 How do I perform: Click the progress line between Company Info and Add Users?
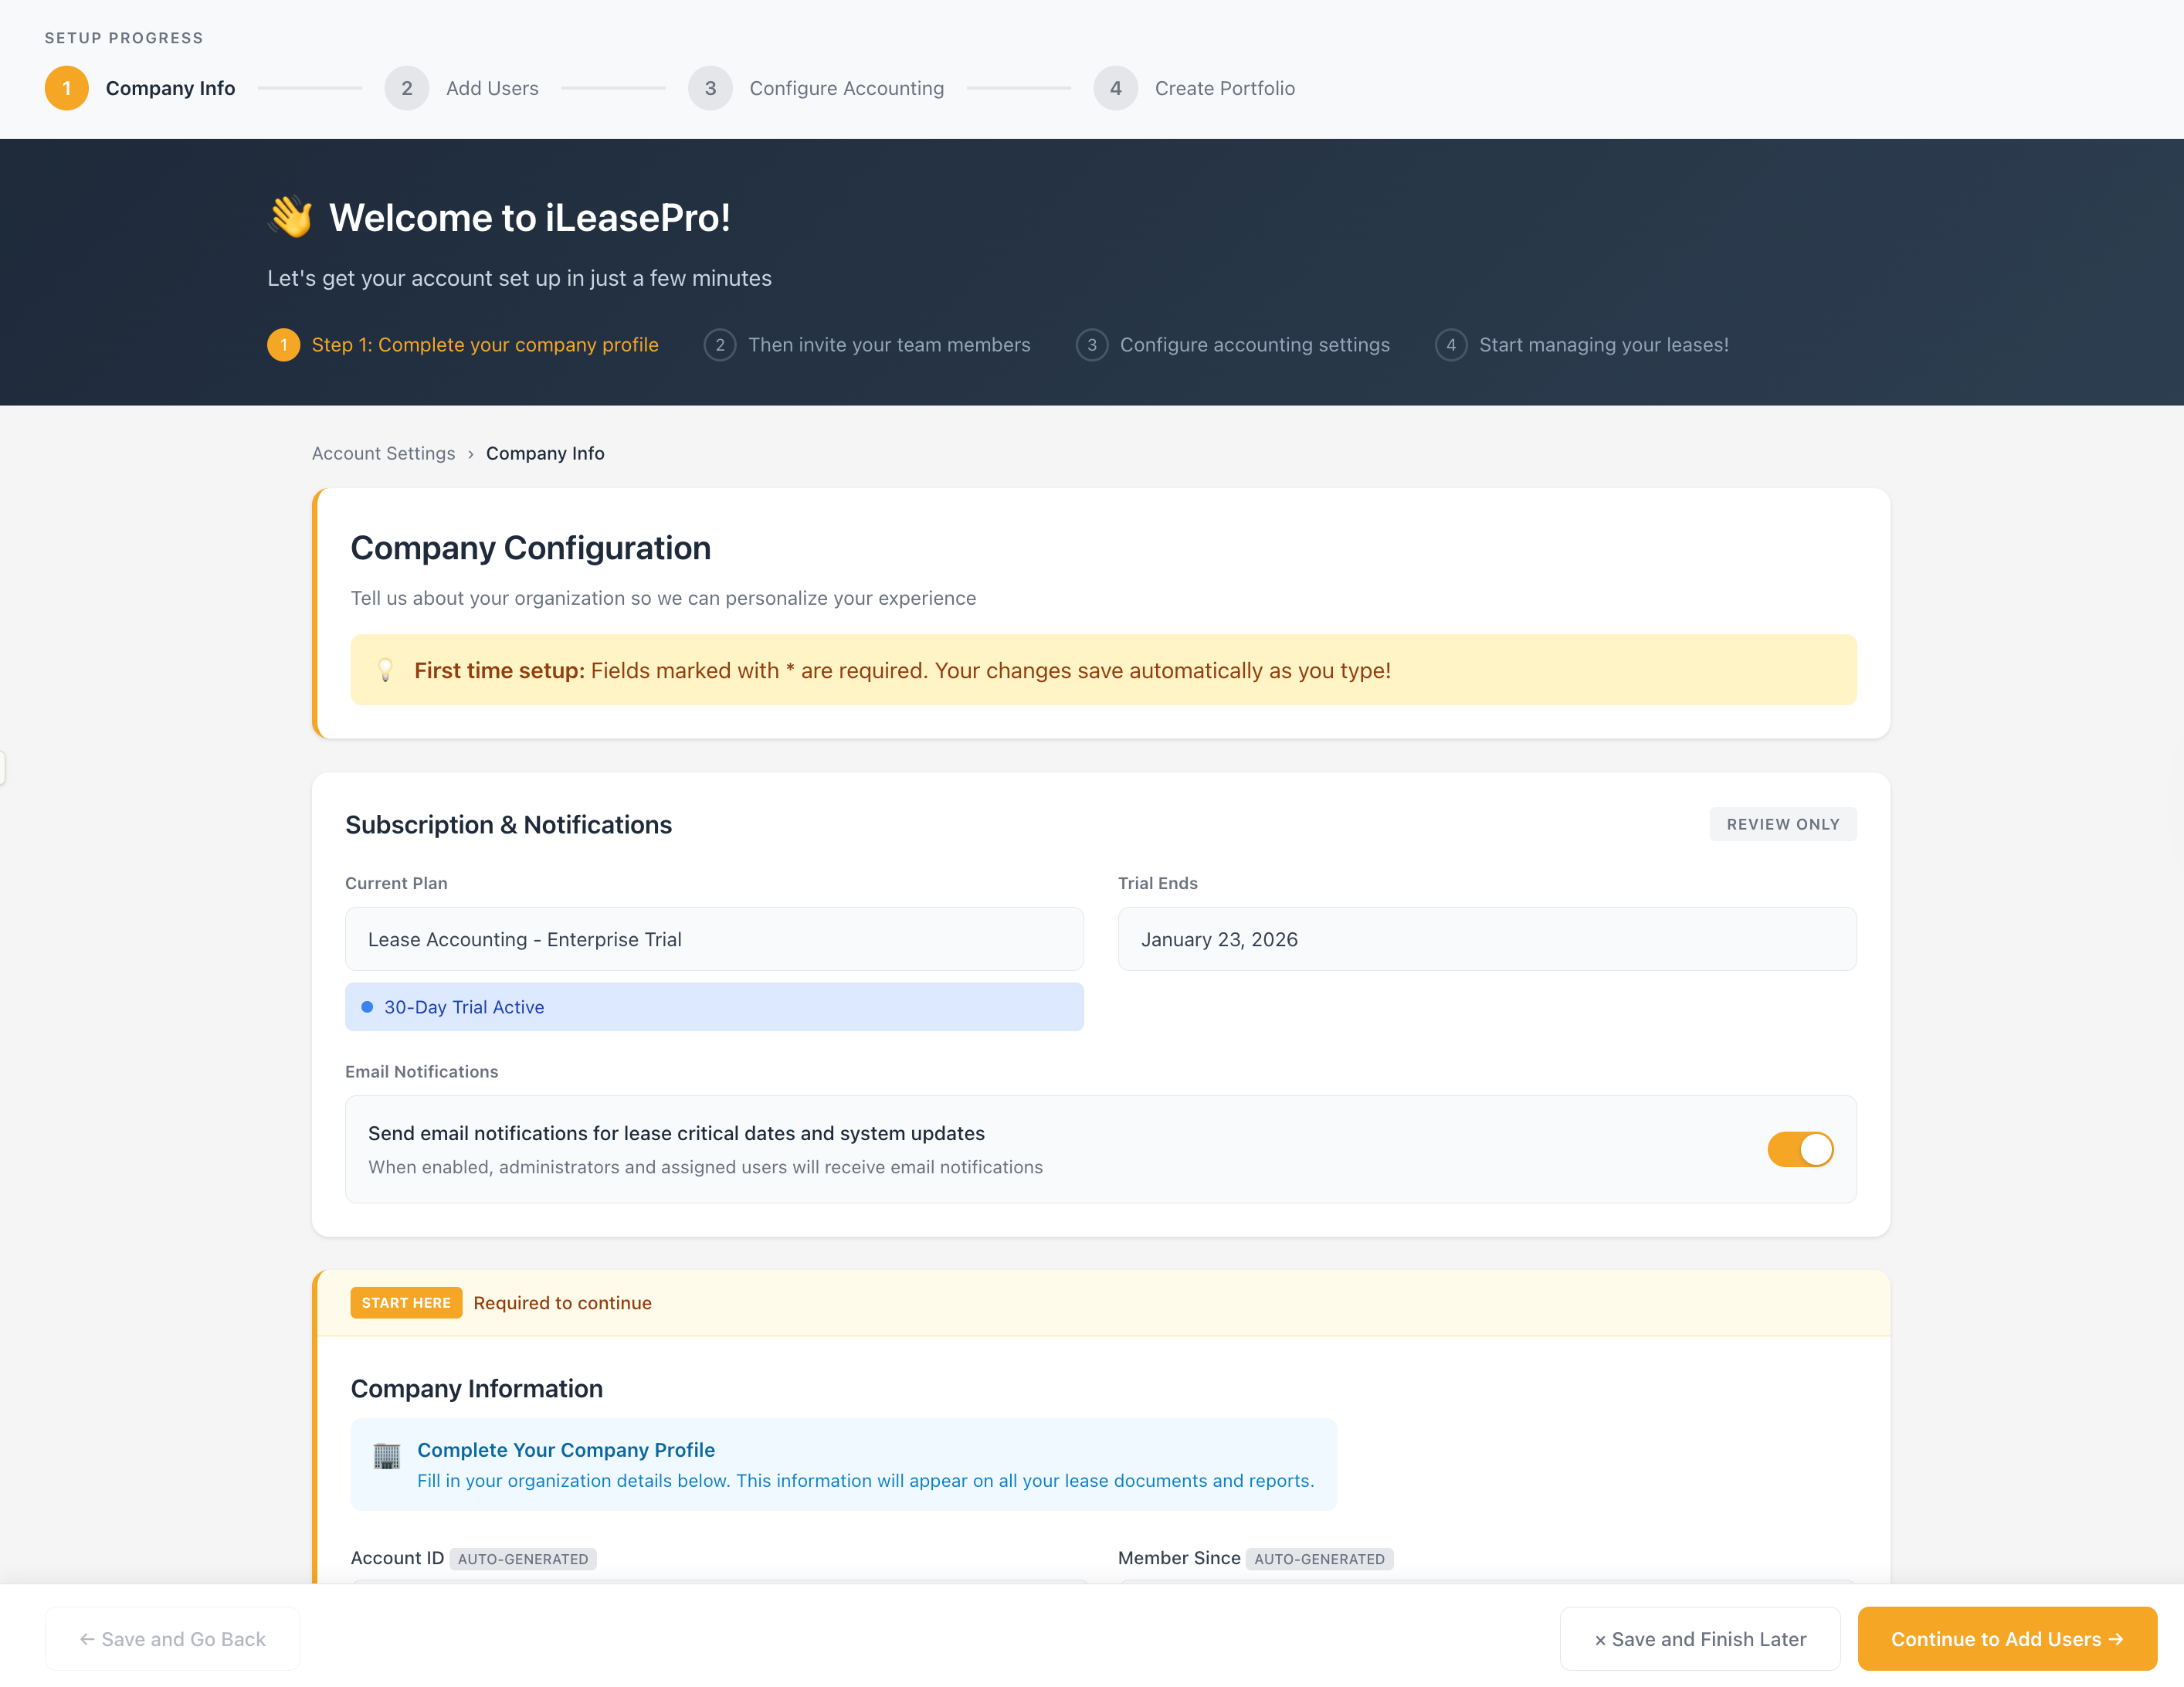click(310, 88)
